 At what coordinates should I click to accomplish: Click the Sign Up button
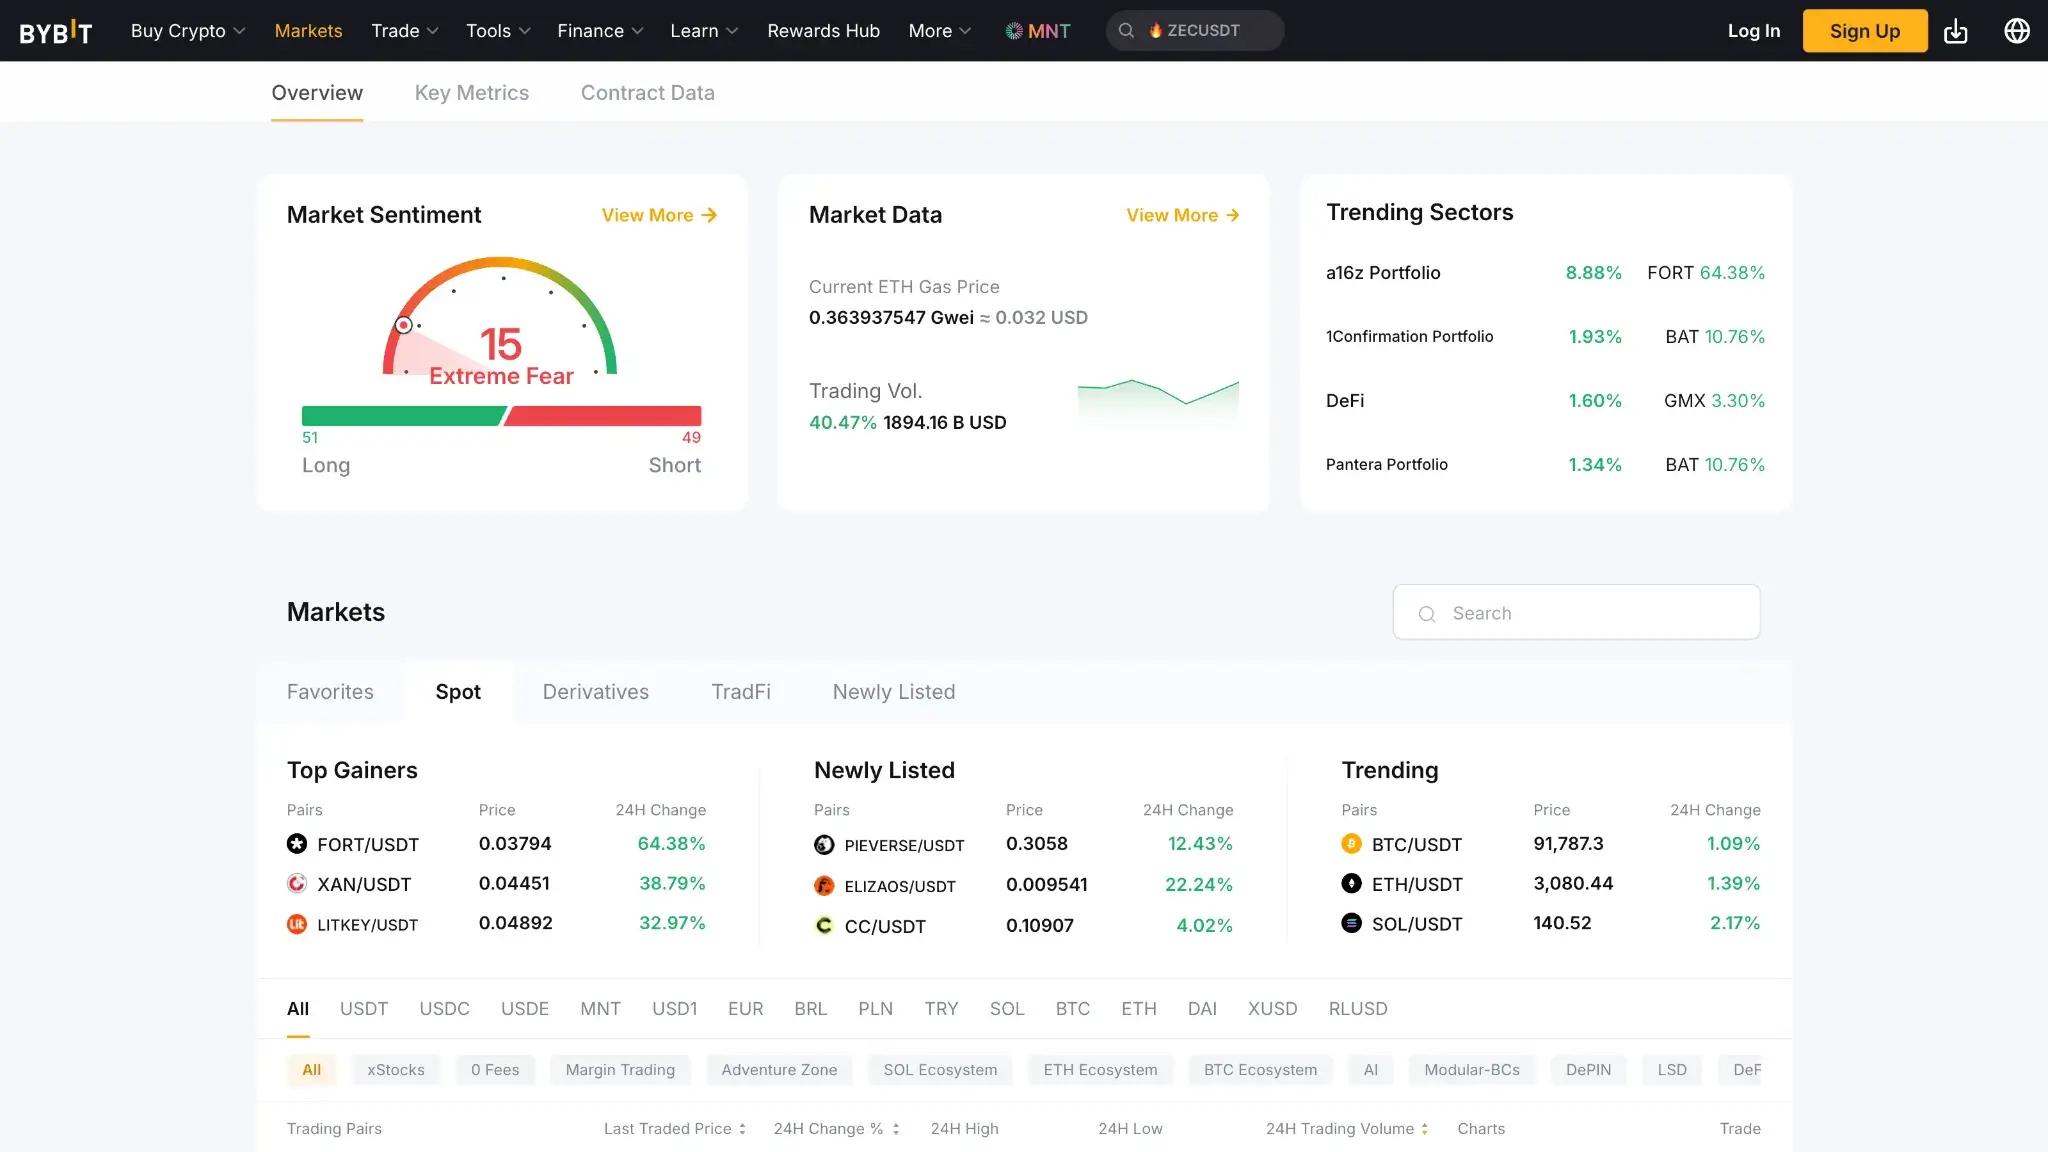[1864, 31]
